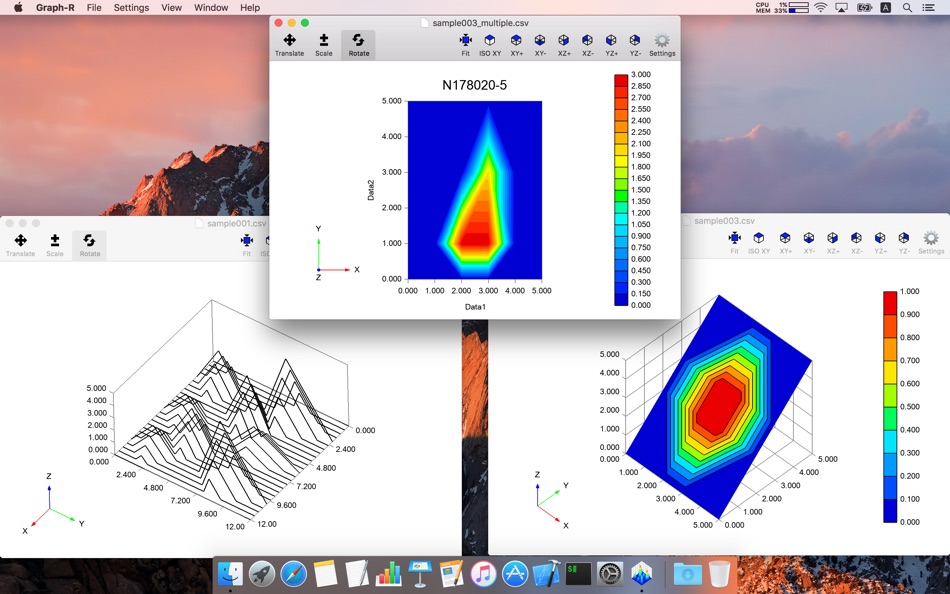The image size is (950, 594).
Task: Open Notification Center icon
Action: [928, 8]
